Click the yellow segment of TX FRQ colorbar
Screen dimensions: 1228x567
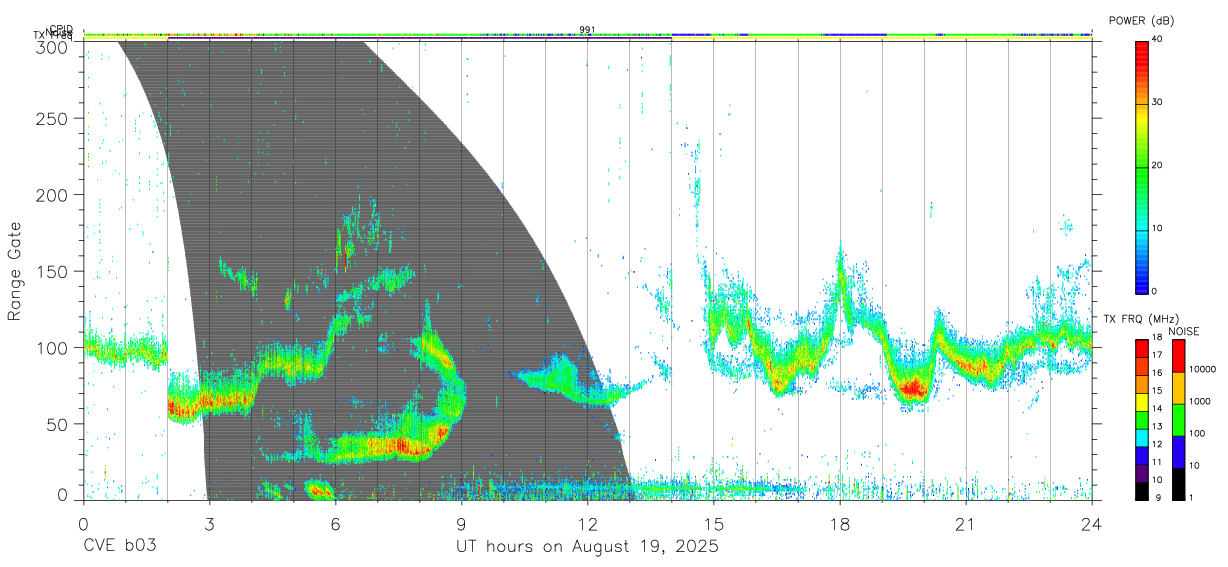coord(1141,401)
